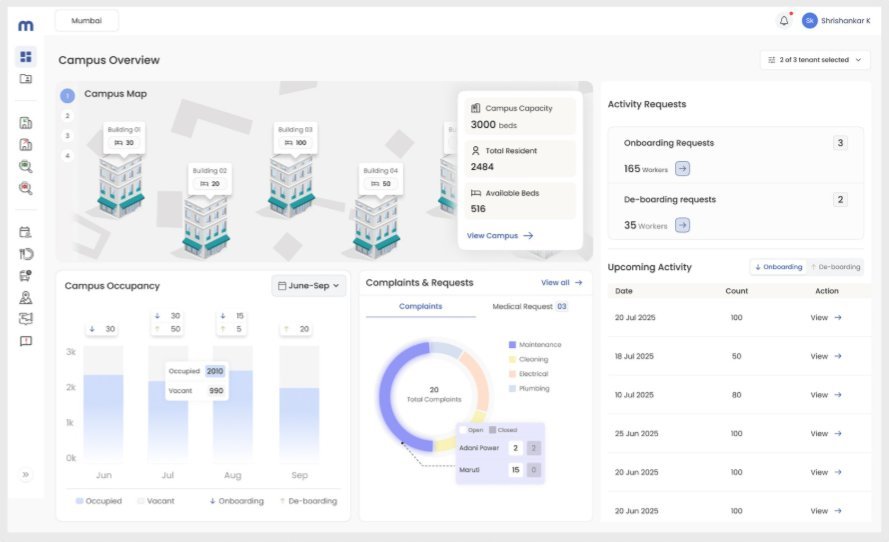This screenshot has width=889, height=542.
Task: Open the meal plate and fork sidebar icon
Action: (x=26, y=254)
